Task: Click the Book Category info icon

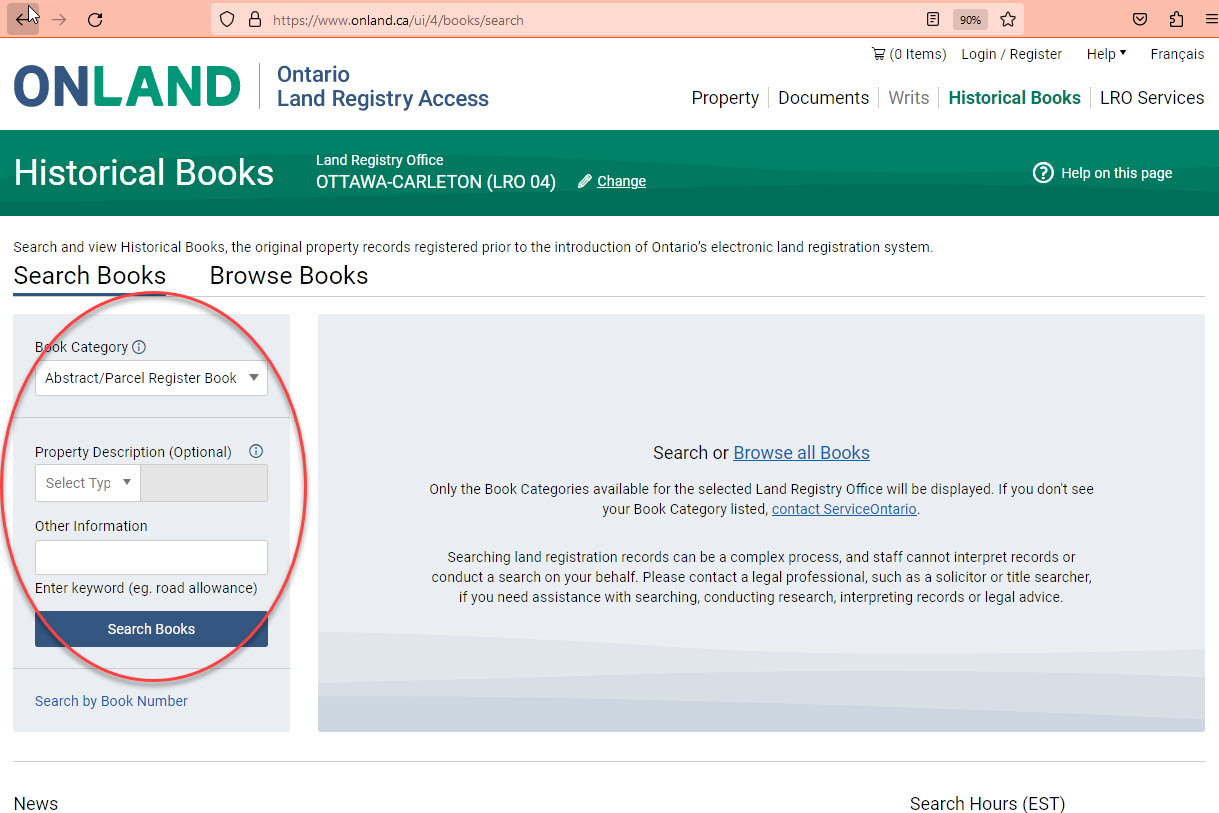Action: click(139, 347)
